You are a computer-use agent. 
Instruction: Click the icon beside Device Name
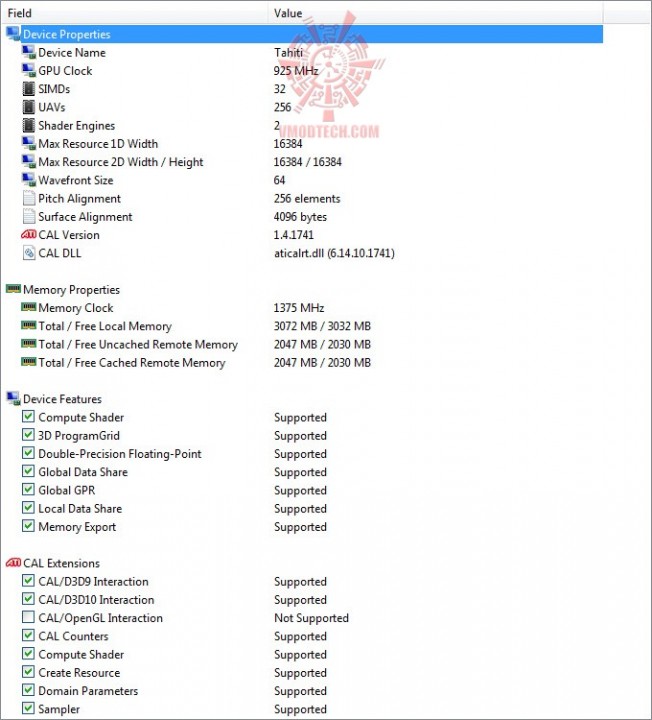click(28, 52)
